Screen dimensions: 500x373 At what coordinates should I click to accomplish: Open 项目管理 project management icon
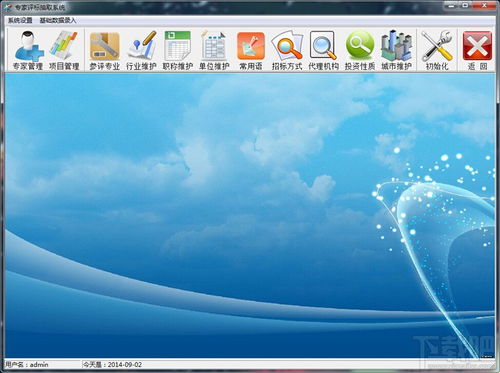[64, 50]
